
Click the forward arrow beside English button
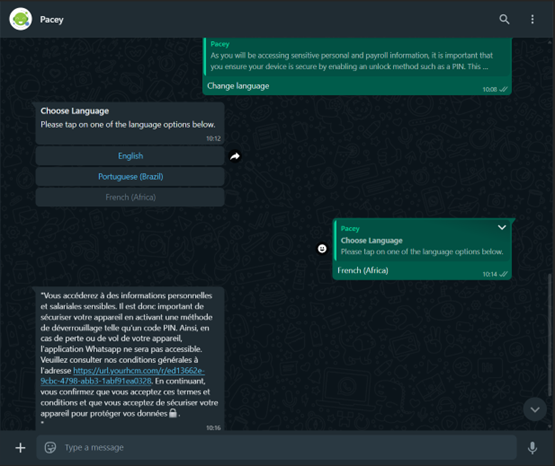tap(235, 156)
